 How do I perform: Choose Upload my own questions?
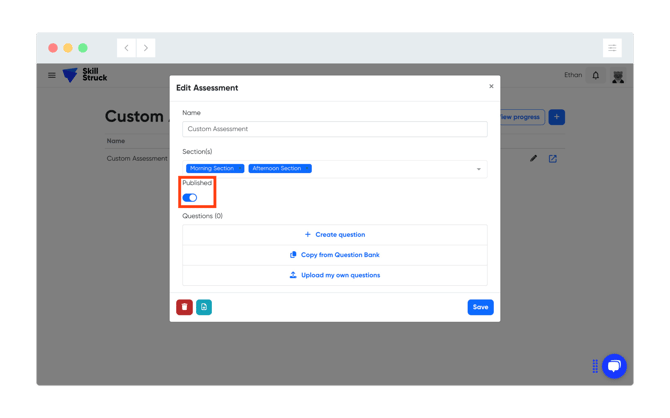tap(335, 275)
